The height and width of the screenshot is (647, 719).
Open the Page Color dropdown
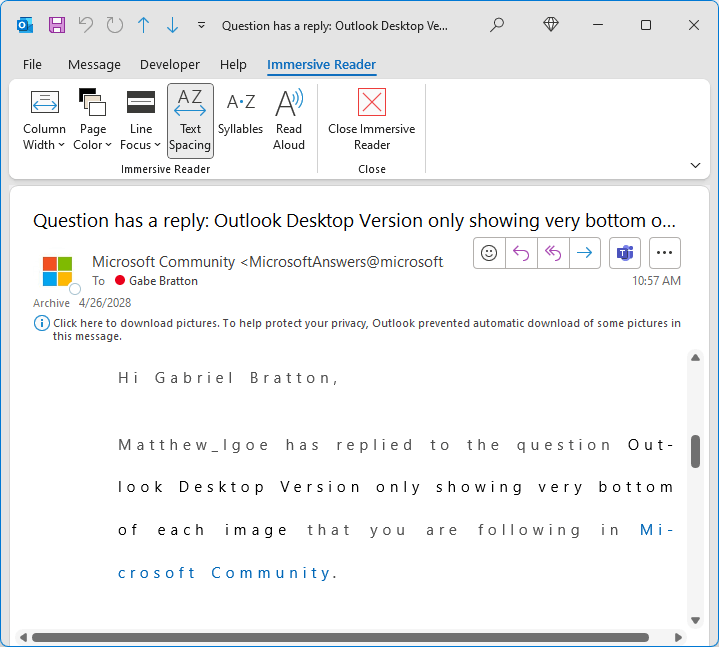pyautogui.click(x=93, y=121)
